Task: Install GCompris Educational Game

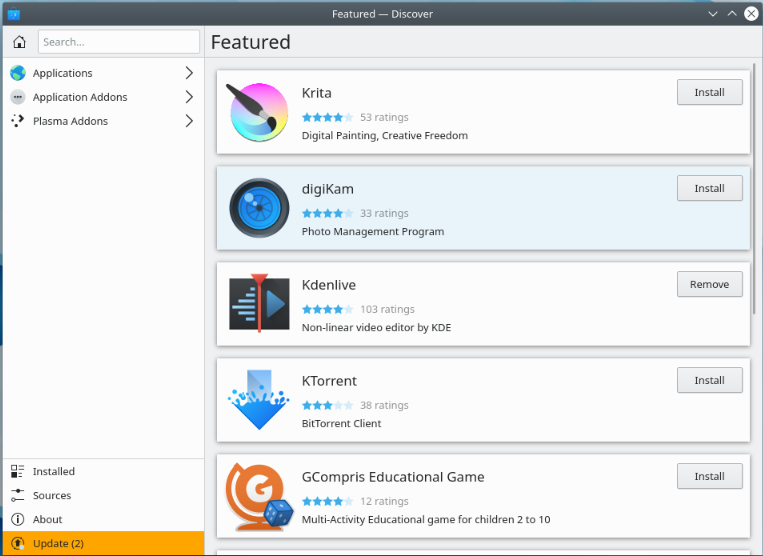Action: pos(709,476)
